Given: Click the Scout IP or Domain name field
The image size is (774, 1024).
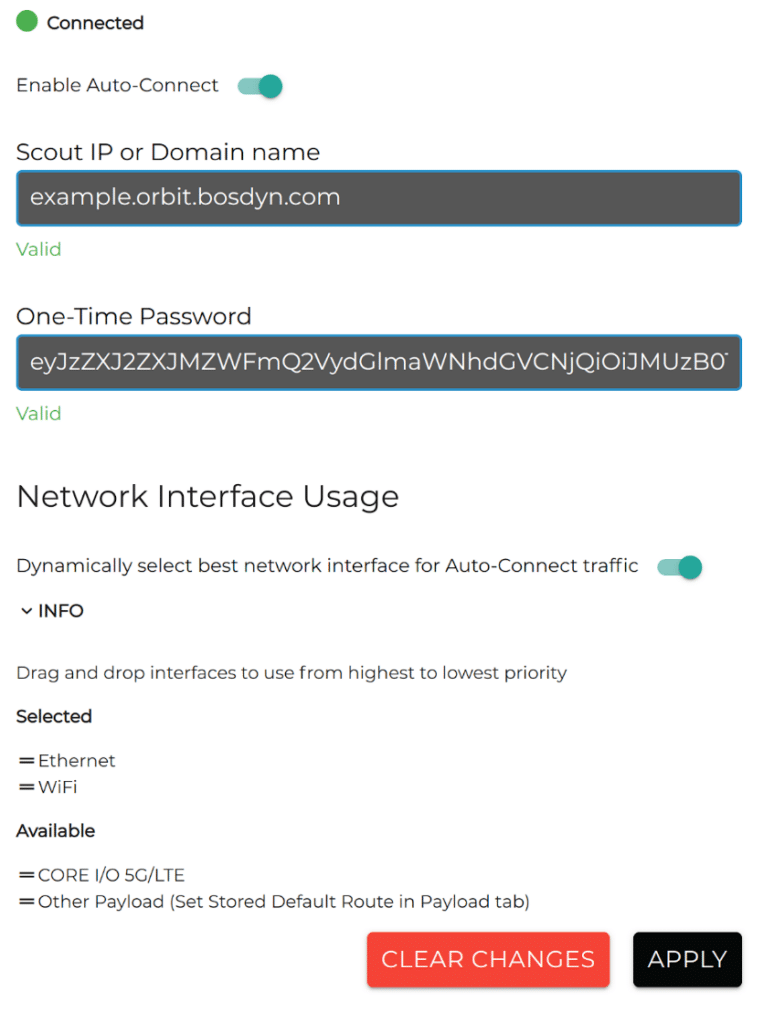Looking at the screenshot, I should click(378, 198).
